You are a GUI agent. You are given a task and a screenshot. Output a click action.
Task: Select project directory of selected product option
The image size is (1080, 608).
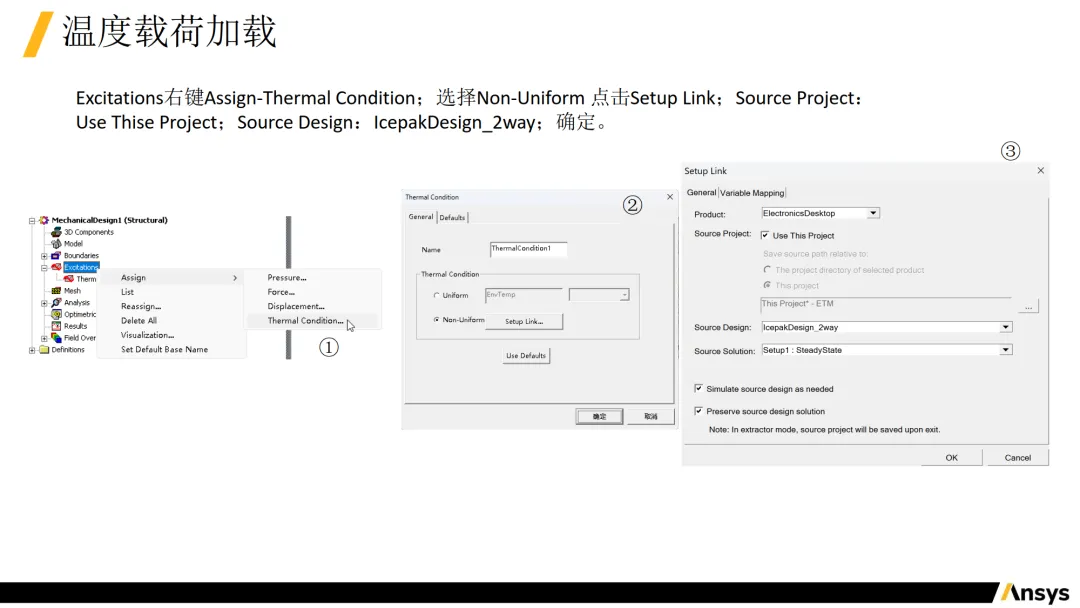coord(767,269)
